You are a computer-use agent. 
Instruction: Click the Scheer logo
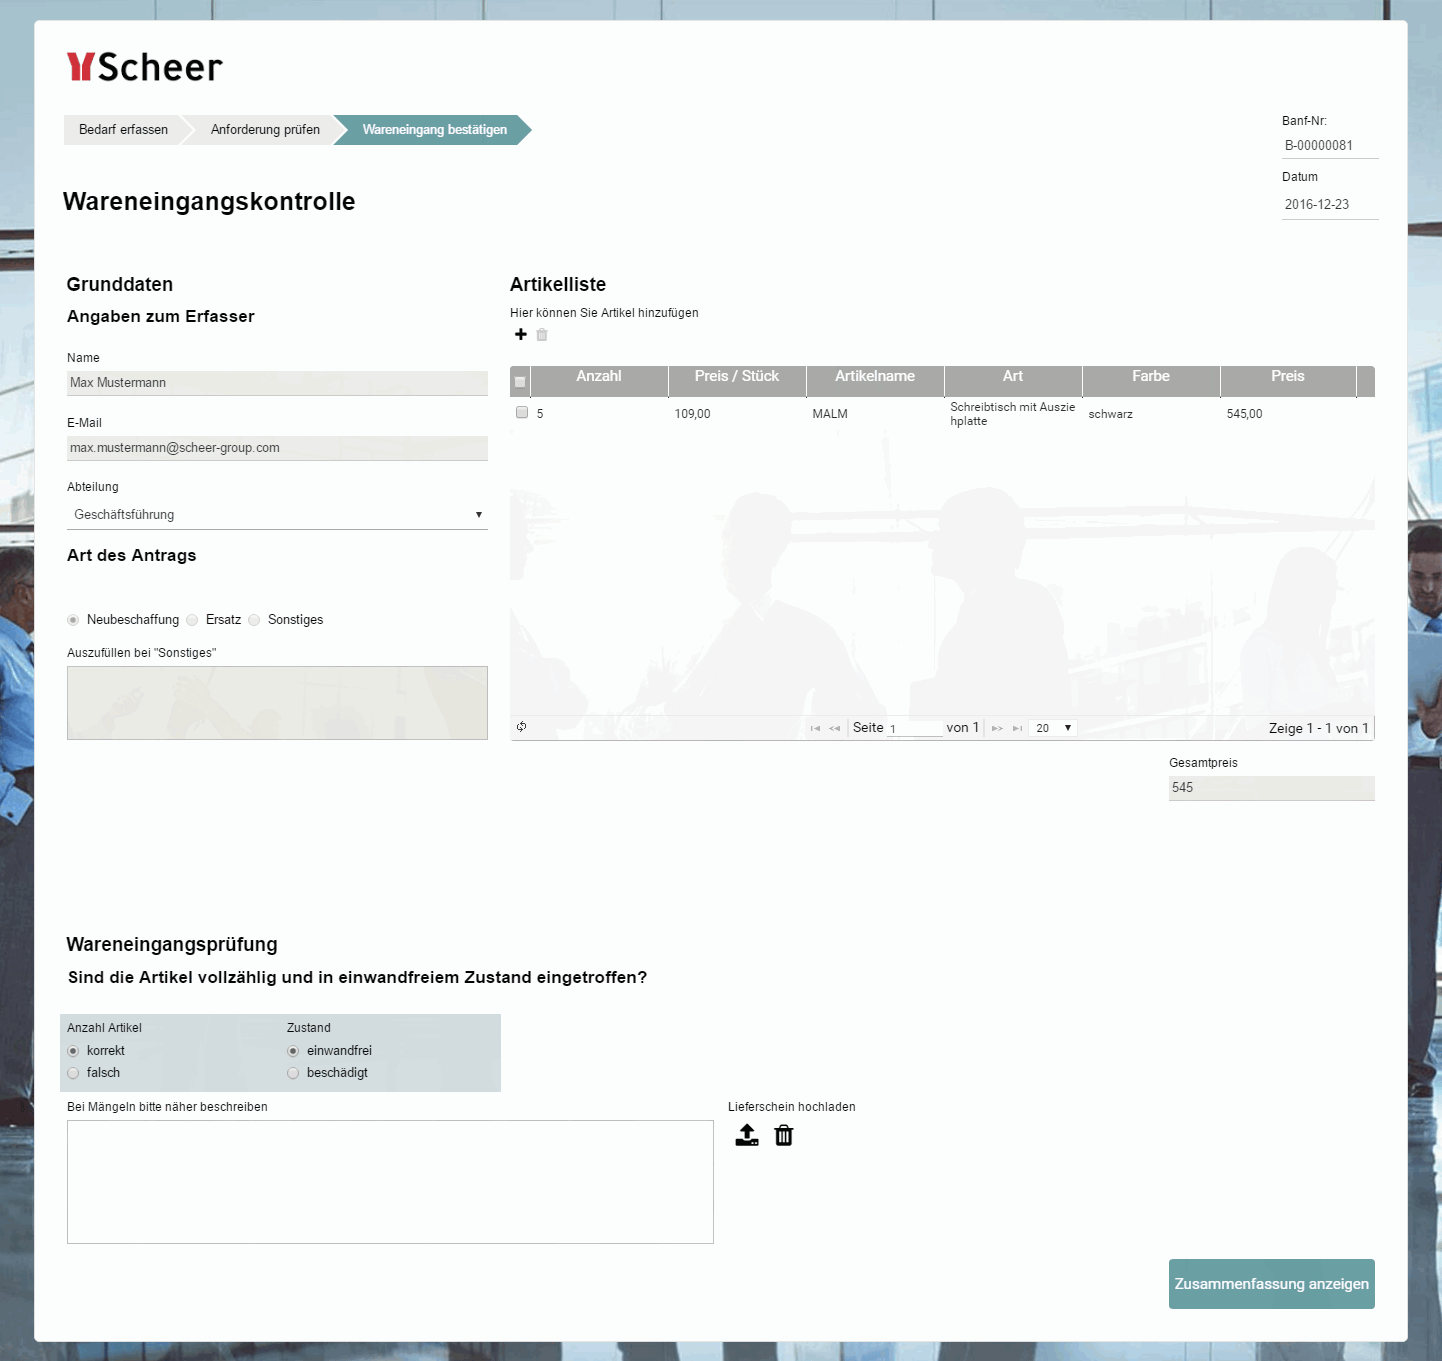point(145,67)
